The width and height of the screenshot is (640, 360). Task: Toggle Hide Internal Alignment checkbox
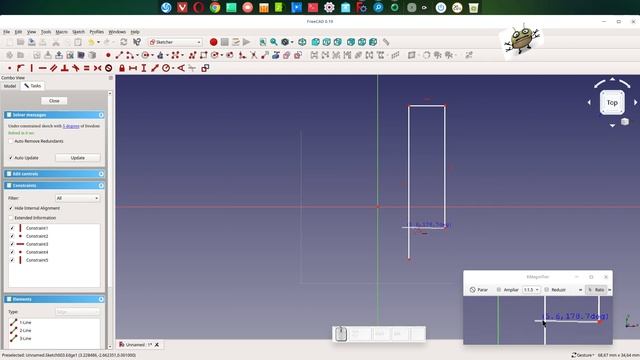(x=11, y=208)
